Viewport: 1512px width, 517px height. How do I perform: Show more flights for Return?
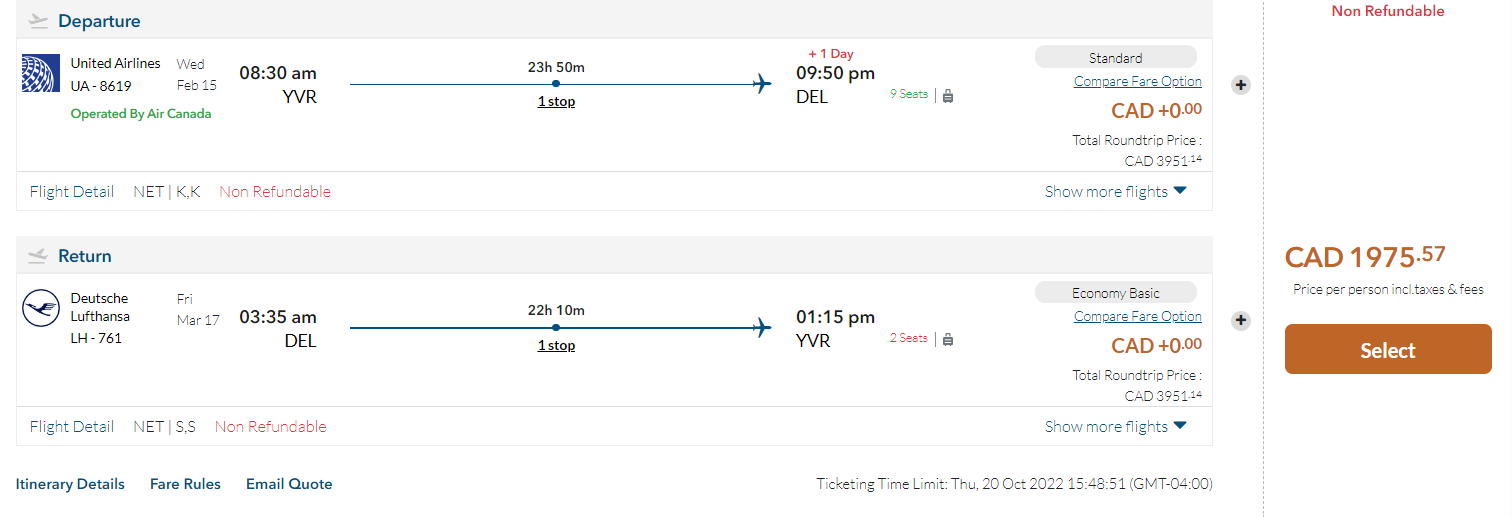(1115, 426)
